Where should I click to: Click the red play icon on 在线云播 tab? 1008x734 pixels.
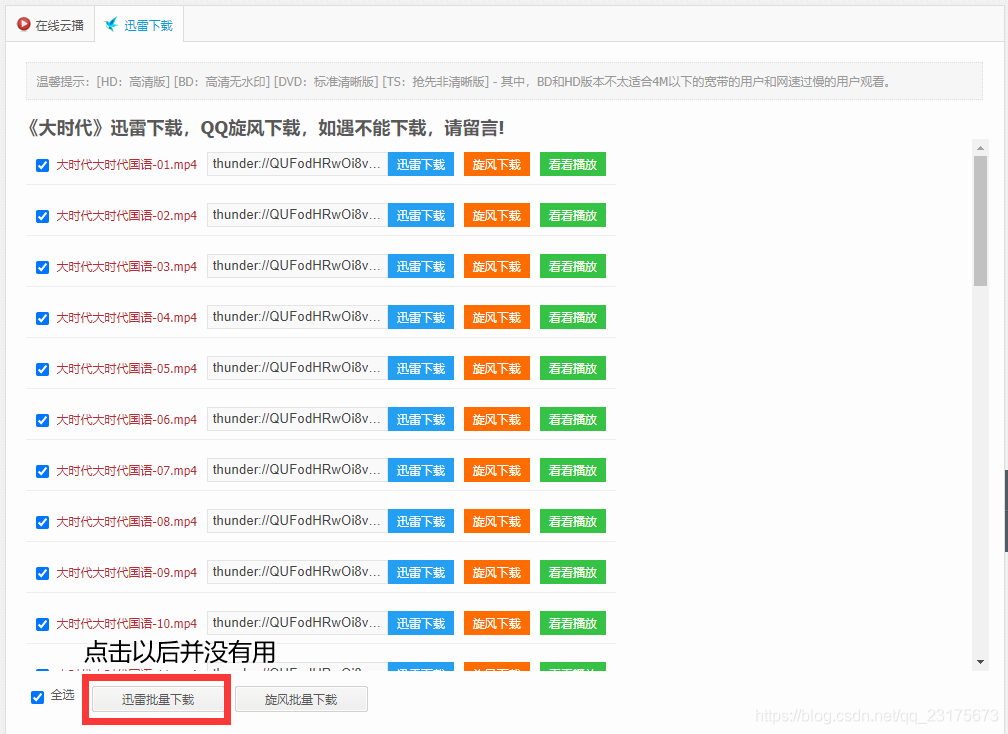click(x=24, y=24)
